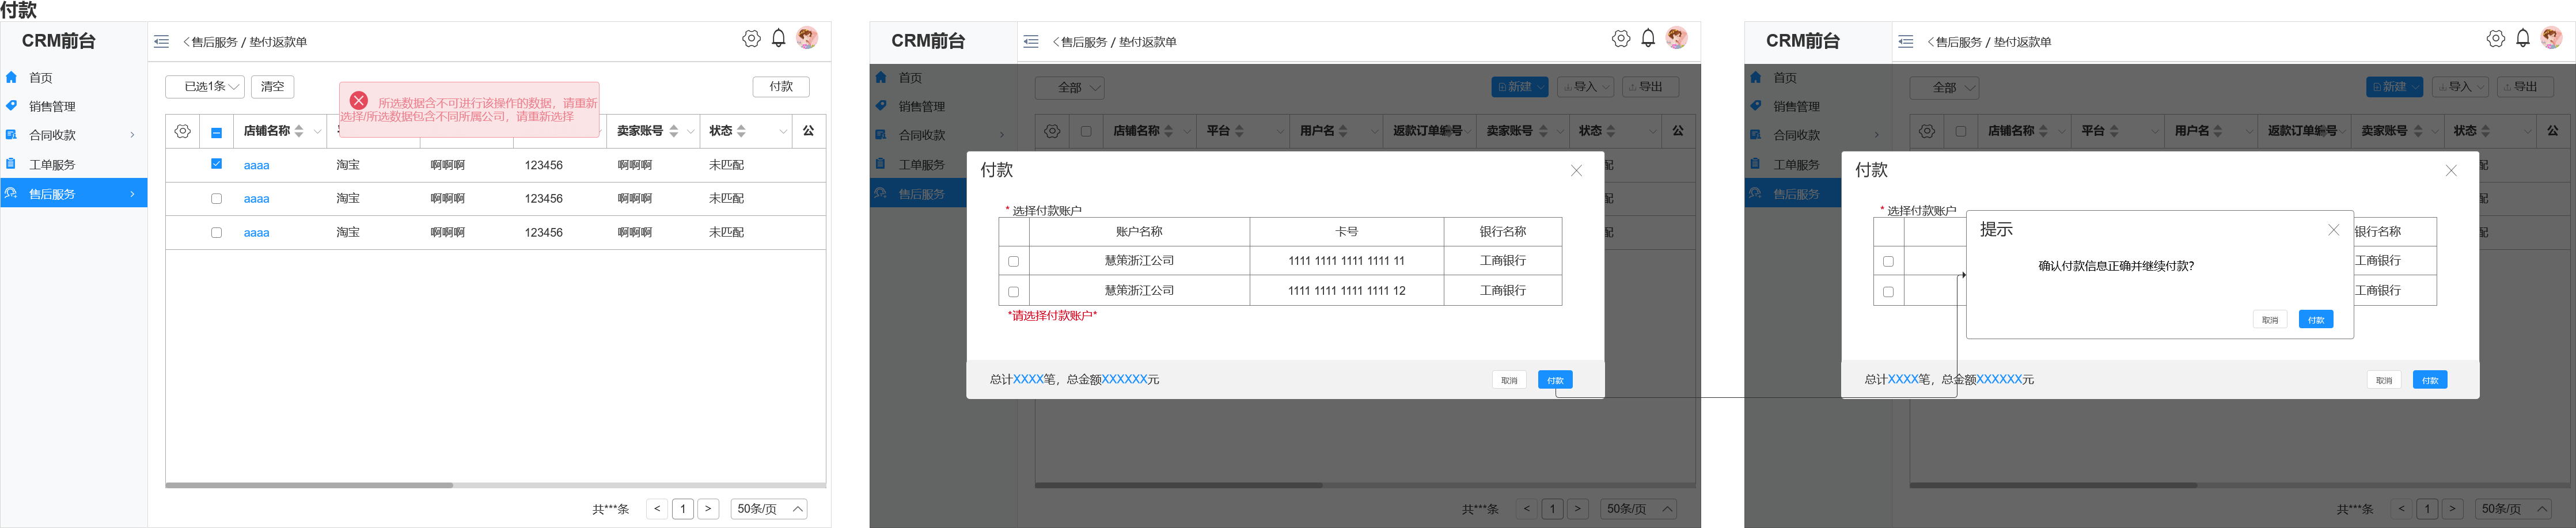
Task: Click horizontal scrollbar on account-selection screen
Action: (1178, 485)
